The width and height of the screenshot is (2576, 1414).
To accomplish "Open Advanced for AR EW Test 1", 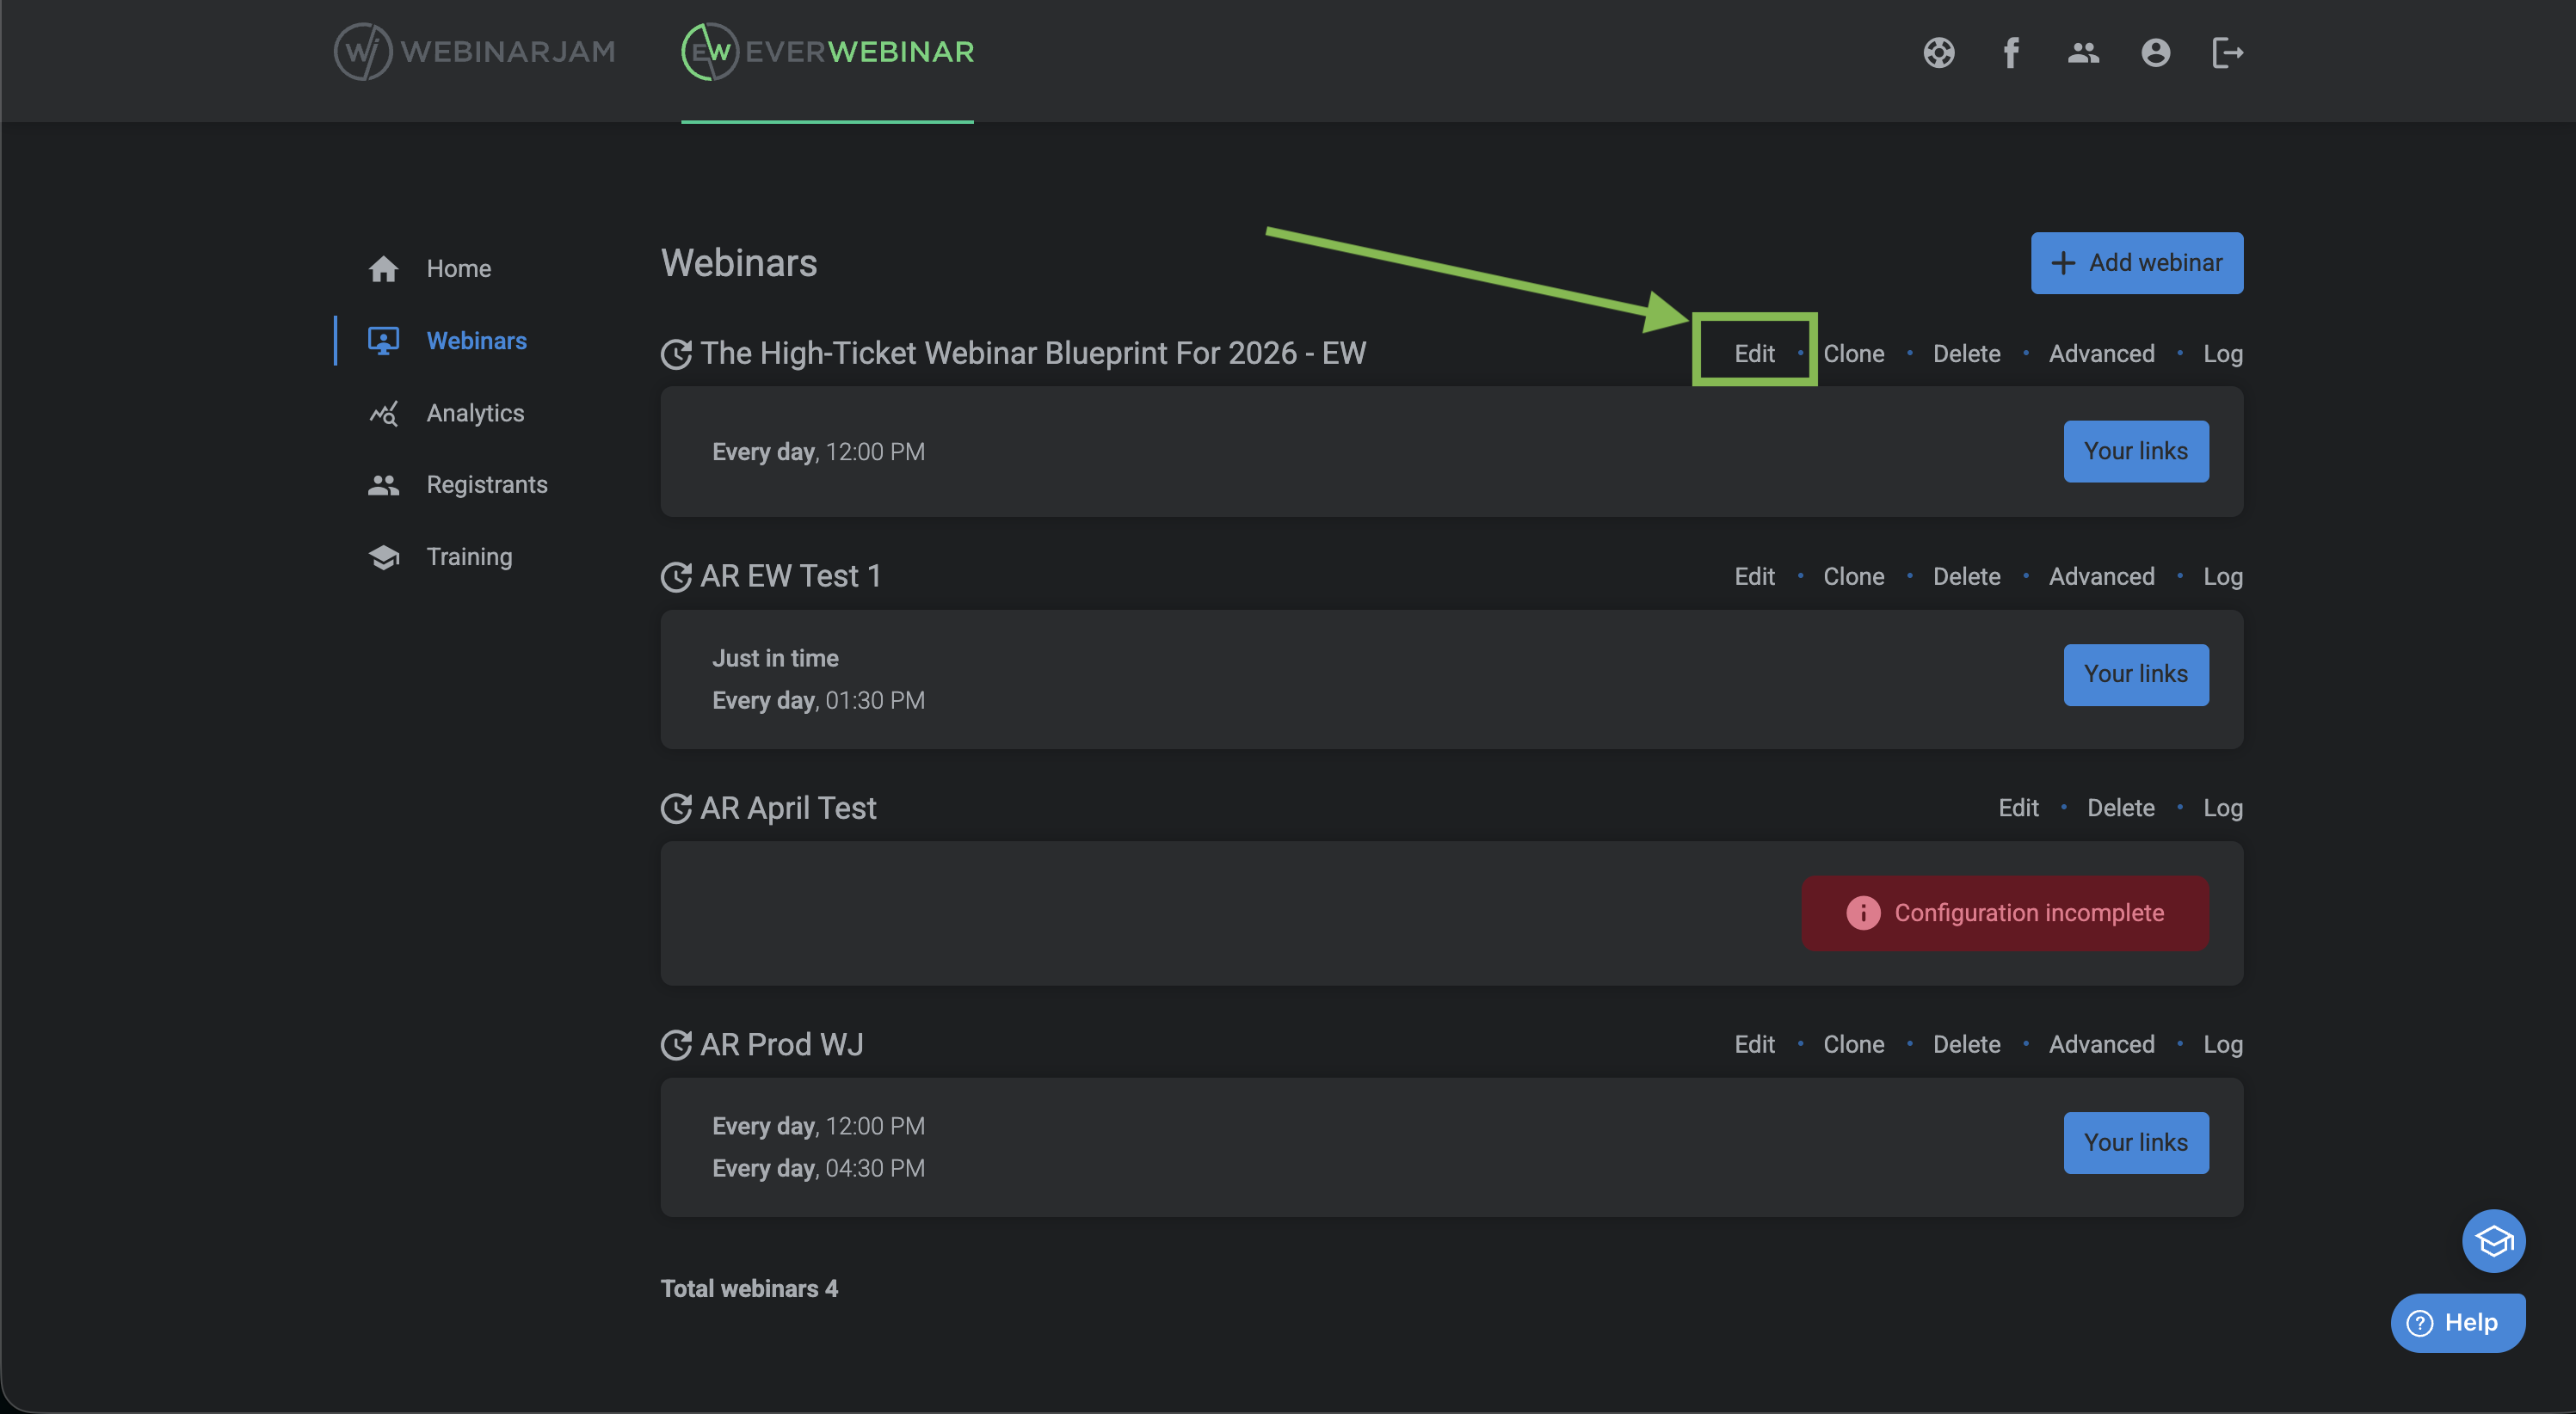I will [x=2101, y=577].
